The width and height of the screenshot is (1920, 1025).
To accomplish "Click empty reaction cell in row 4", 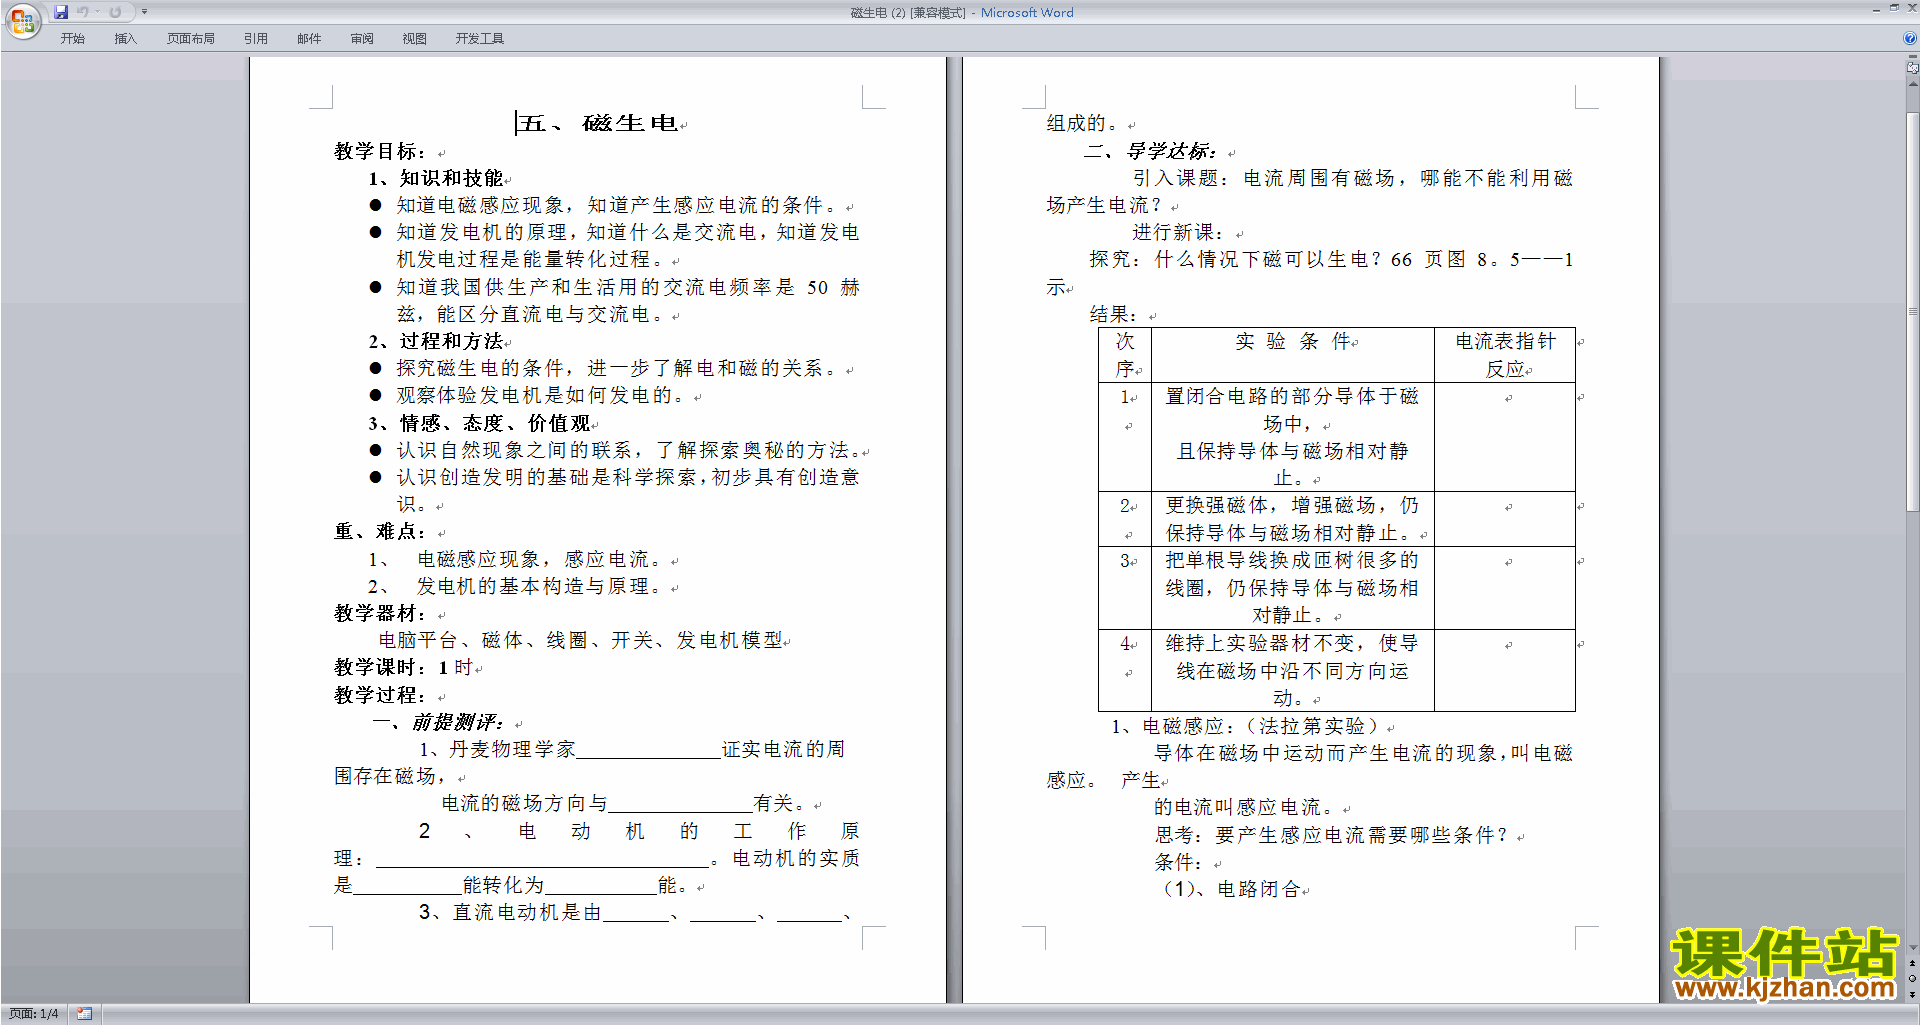I will 1505,670.
